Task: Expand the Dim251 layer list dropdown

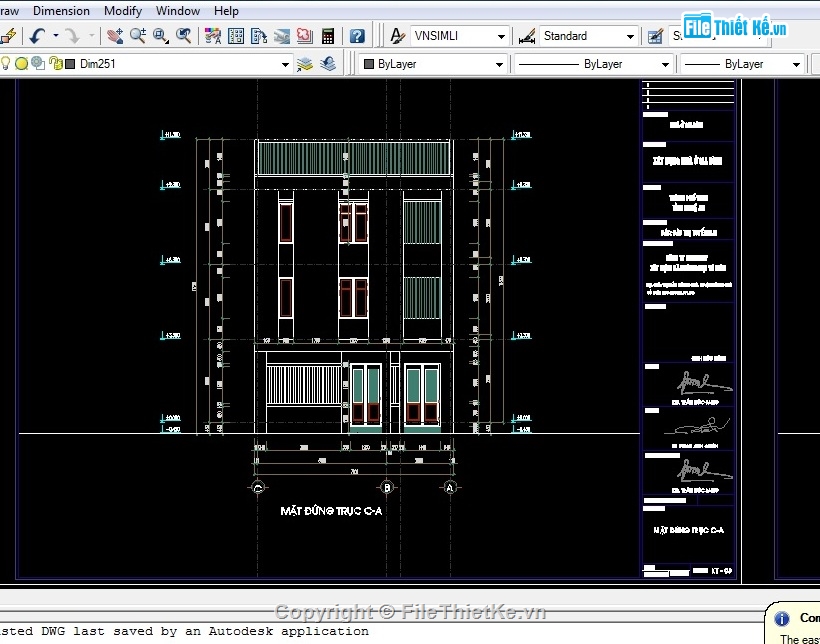Action: click(285, 64)
